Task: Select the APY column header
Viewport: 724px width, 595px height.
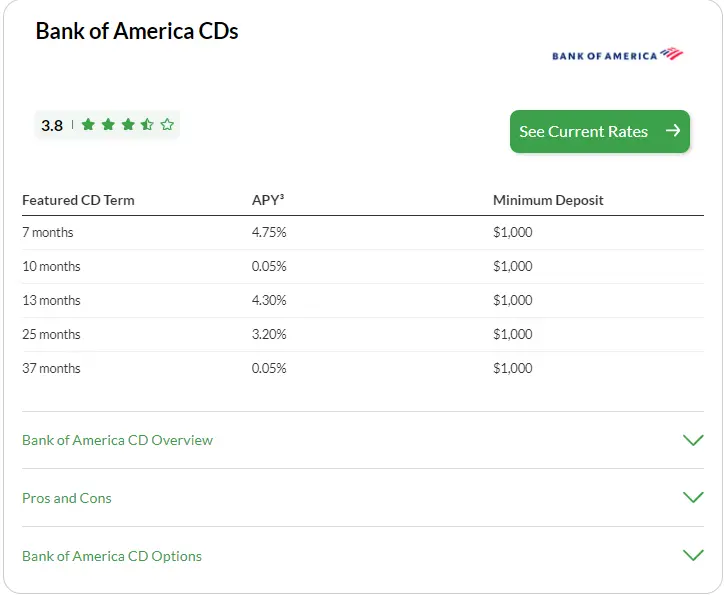Action: (268, 200)
